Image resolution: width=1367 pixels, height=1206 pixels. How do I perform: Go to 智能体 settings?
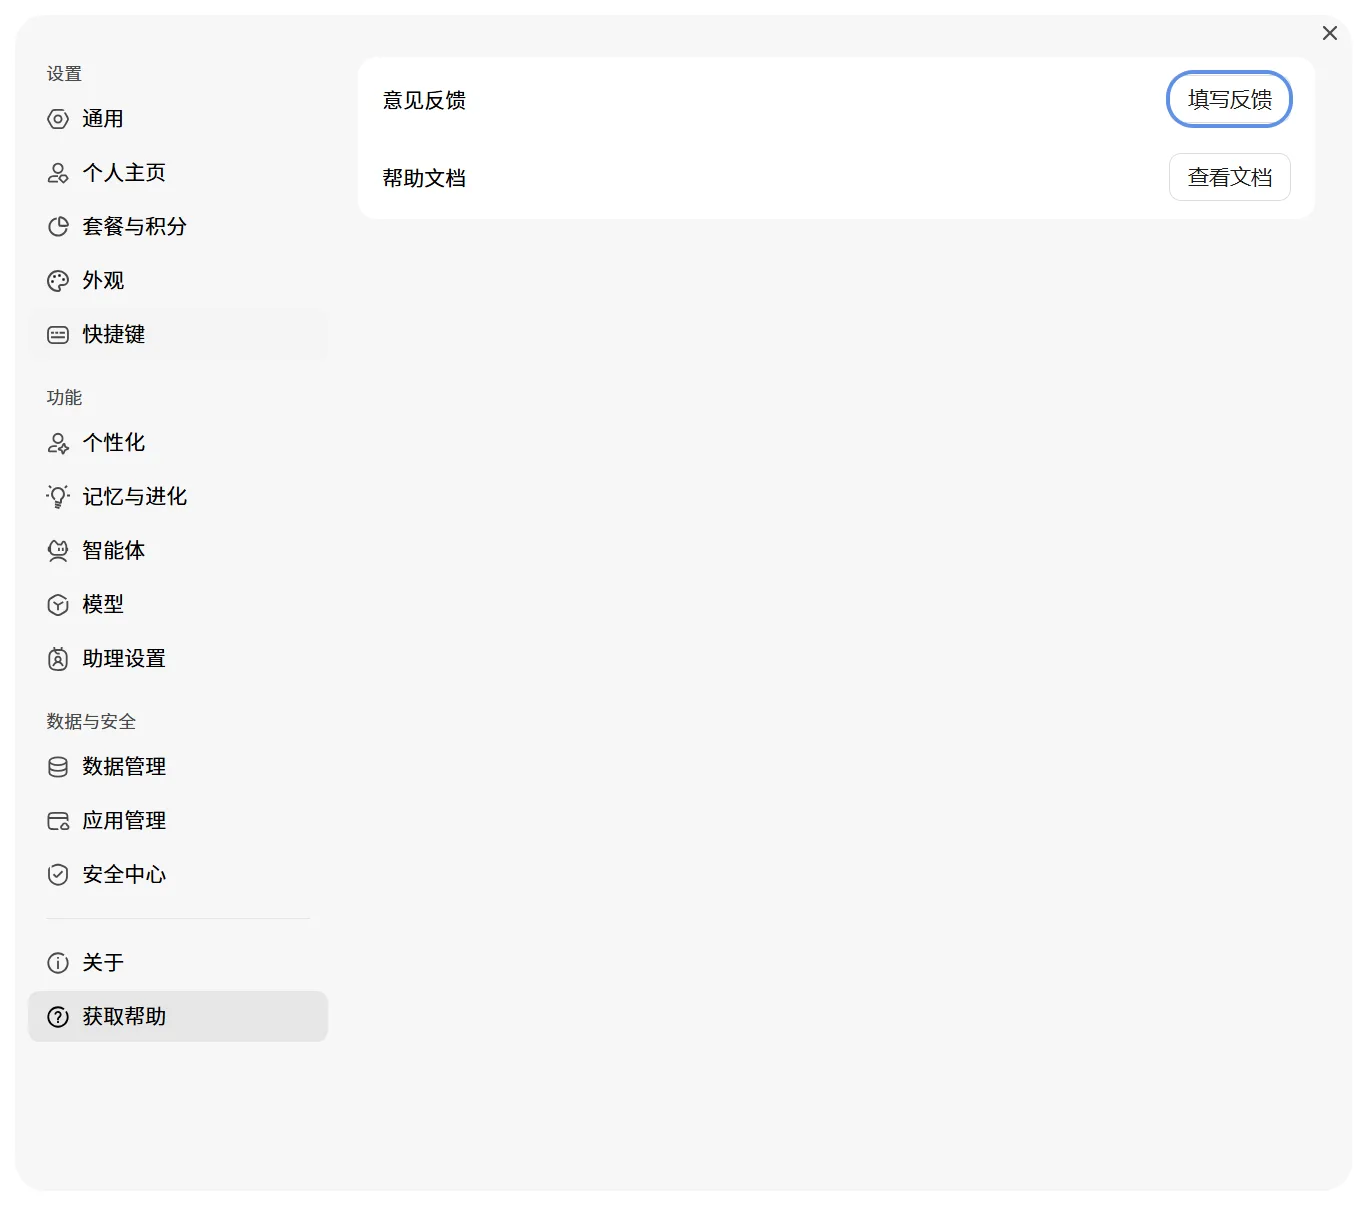[x=178, y=551]
